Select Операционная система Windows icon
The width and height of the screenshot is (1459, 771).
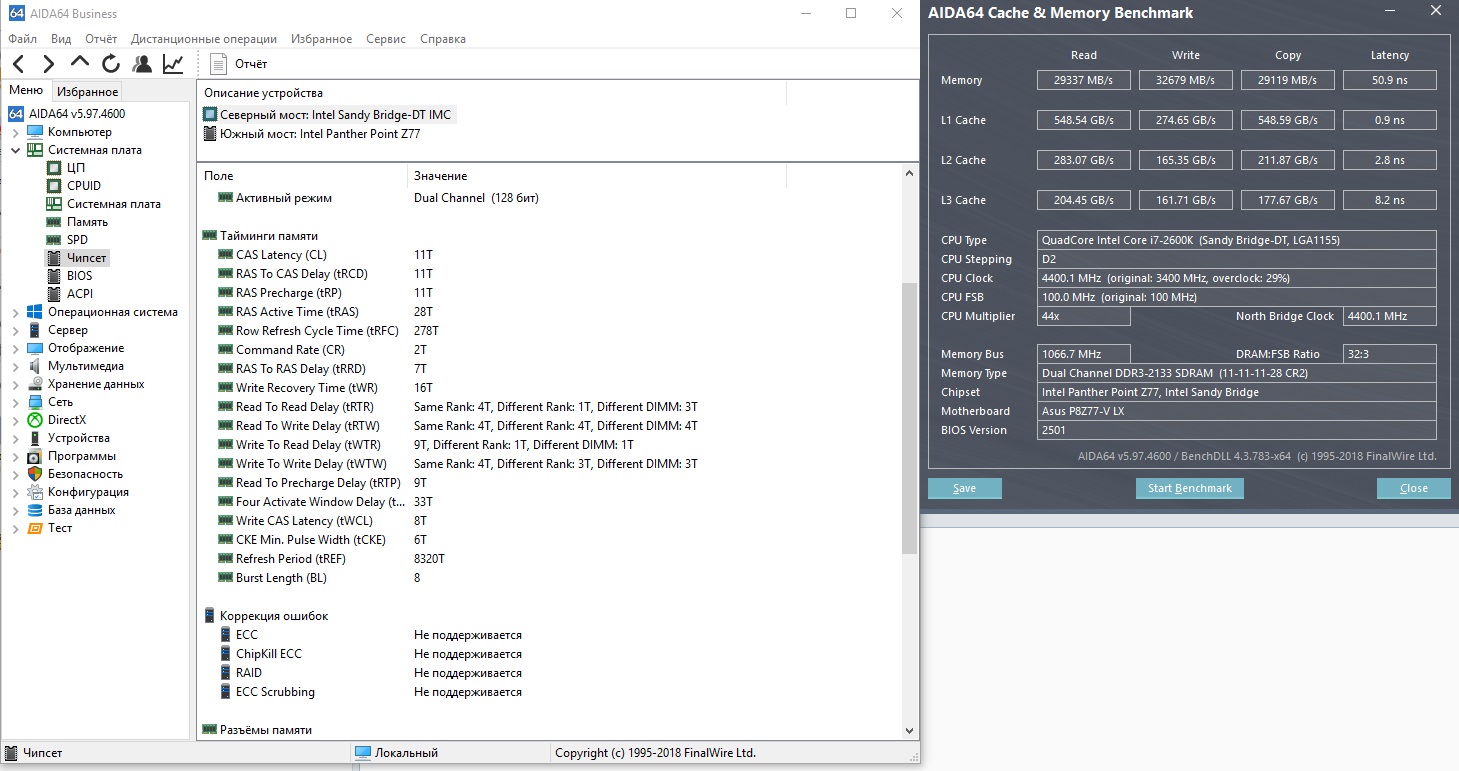tap(35, 312)
